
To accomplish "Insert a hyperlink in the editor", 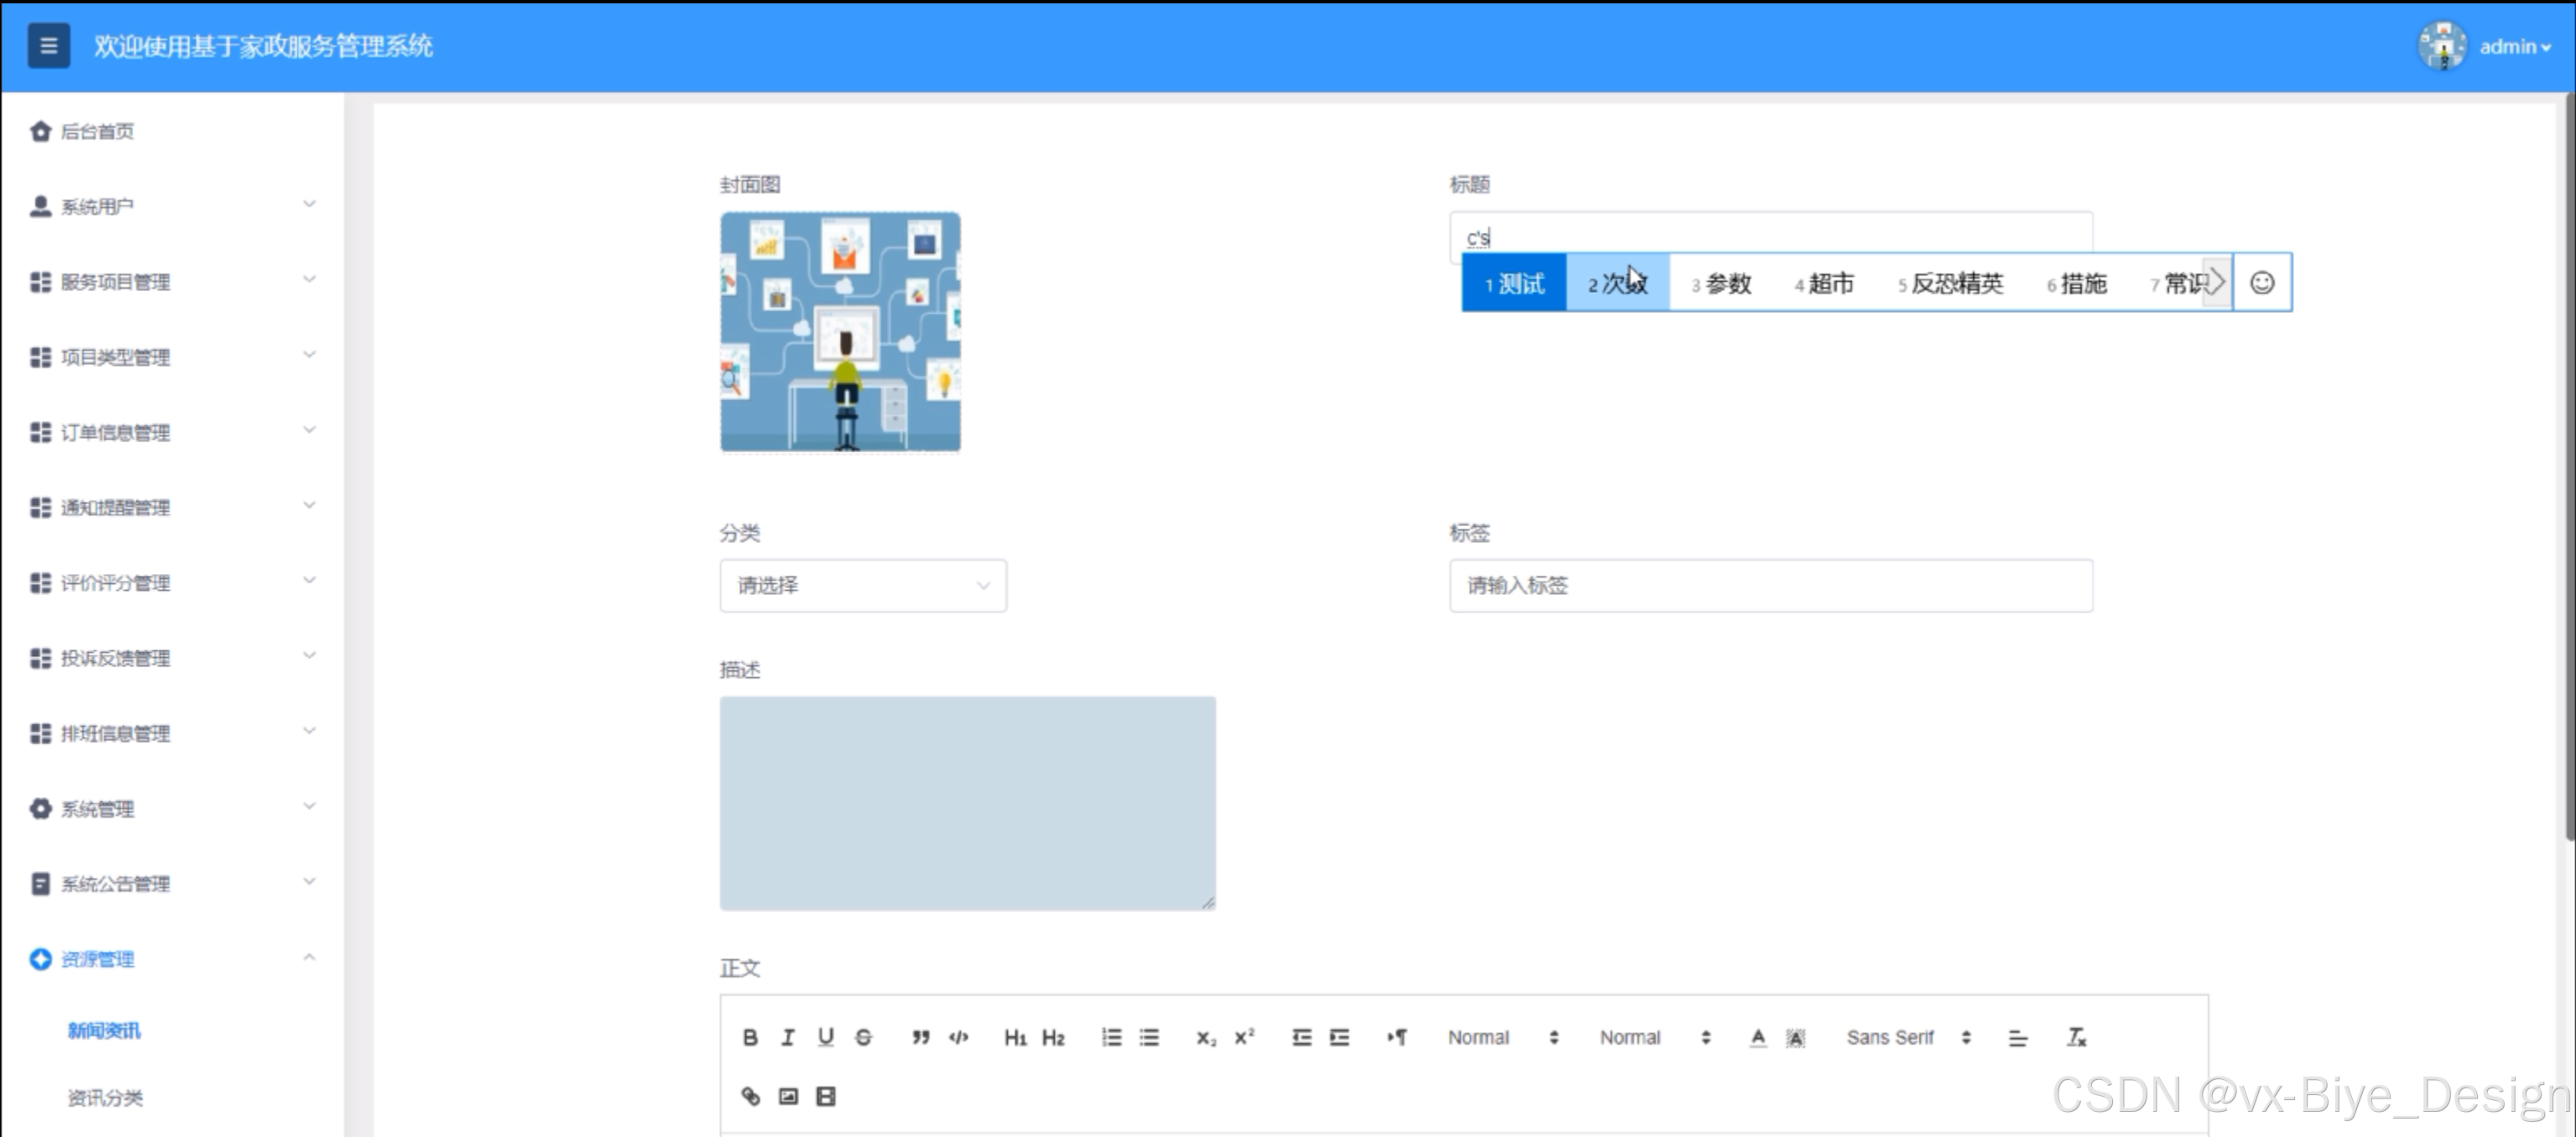I will tap(750, 1096).
